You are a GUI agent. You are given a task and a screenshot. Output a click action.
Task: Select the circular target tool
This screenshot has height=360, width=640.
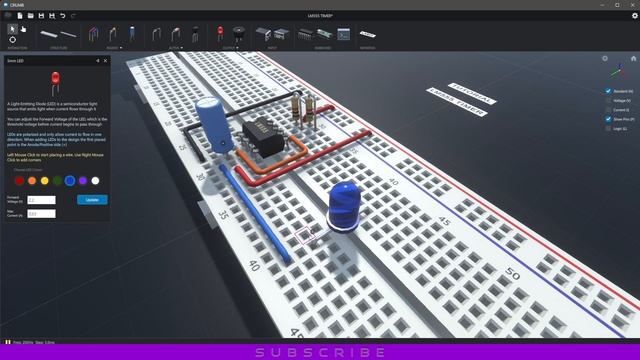(x=13, y=40)
